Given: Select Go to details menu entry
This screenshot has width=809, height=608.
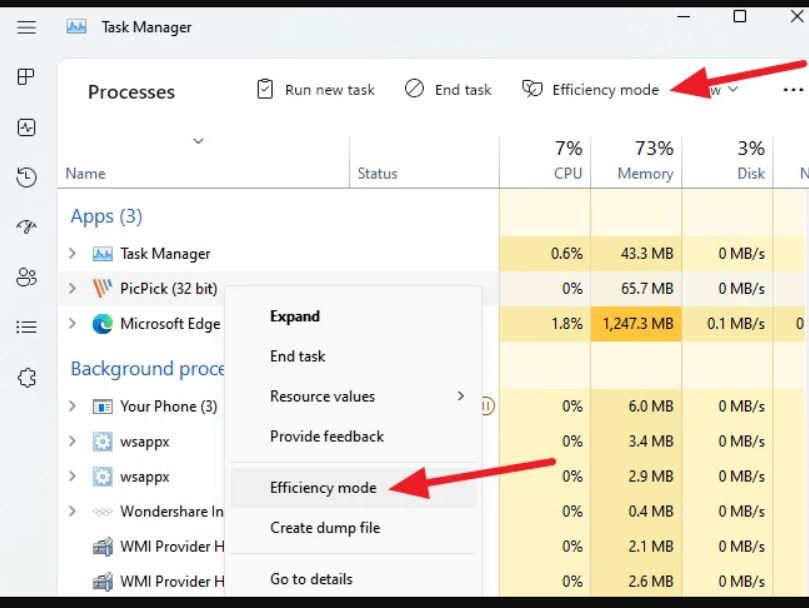Looking at the screenshot, I should coord(353,579).
